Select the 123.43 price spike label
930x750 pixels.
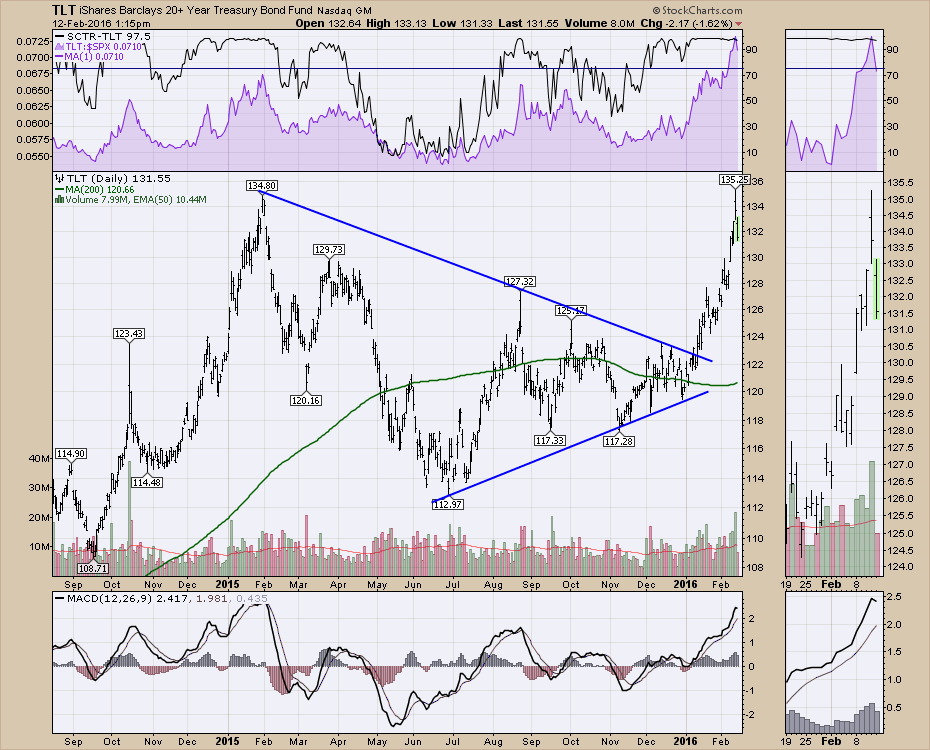tap(129, 334)
